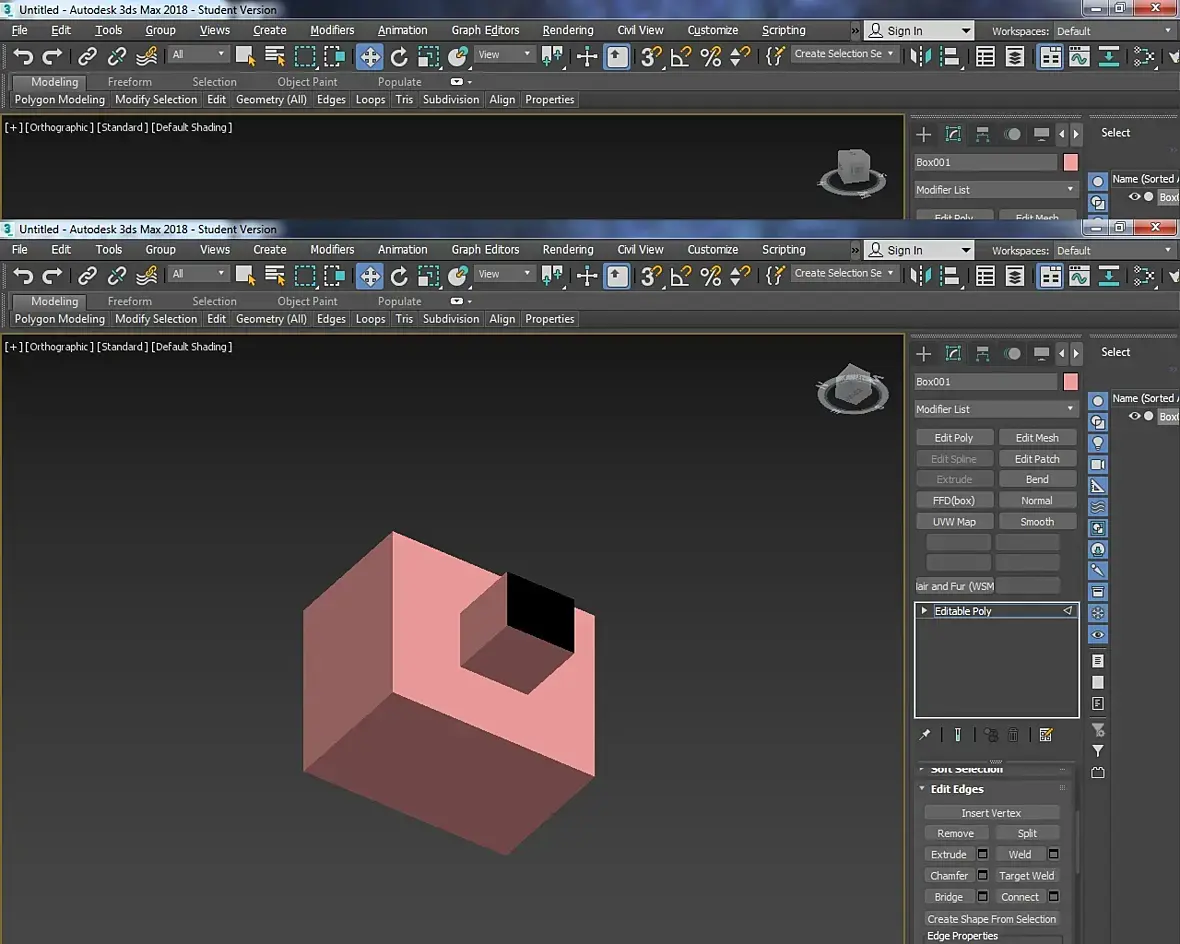This screenshot has height=944, width=1180.
Task: Click the Target Weld button
Action: [x=1027, y=876]
